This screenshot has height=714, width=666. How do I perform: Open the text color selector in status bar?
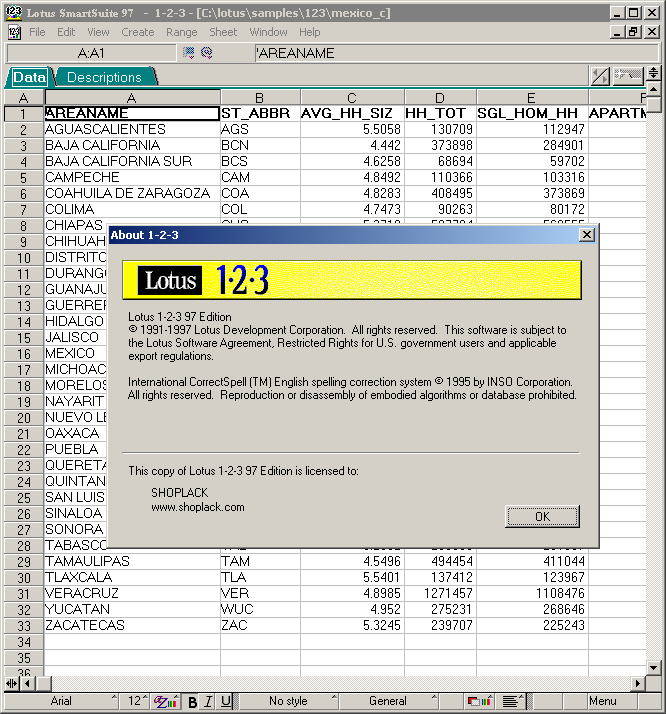(x=166, y=701)
